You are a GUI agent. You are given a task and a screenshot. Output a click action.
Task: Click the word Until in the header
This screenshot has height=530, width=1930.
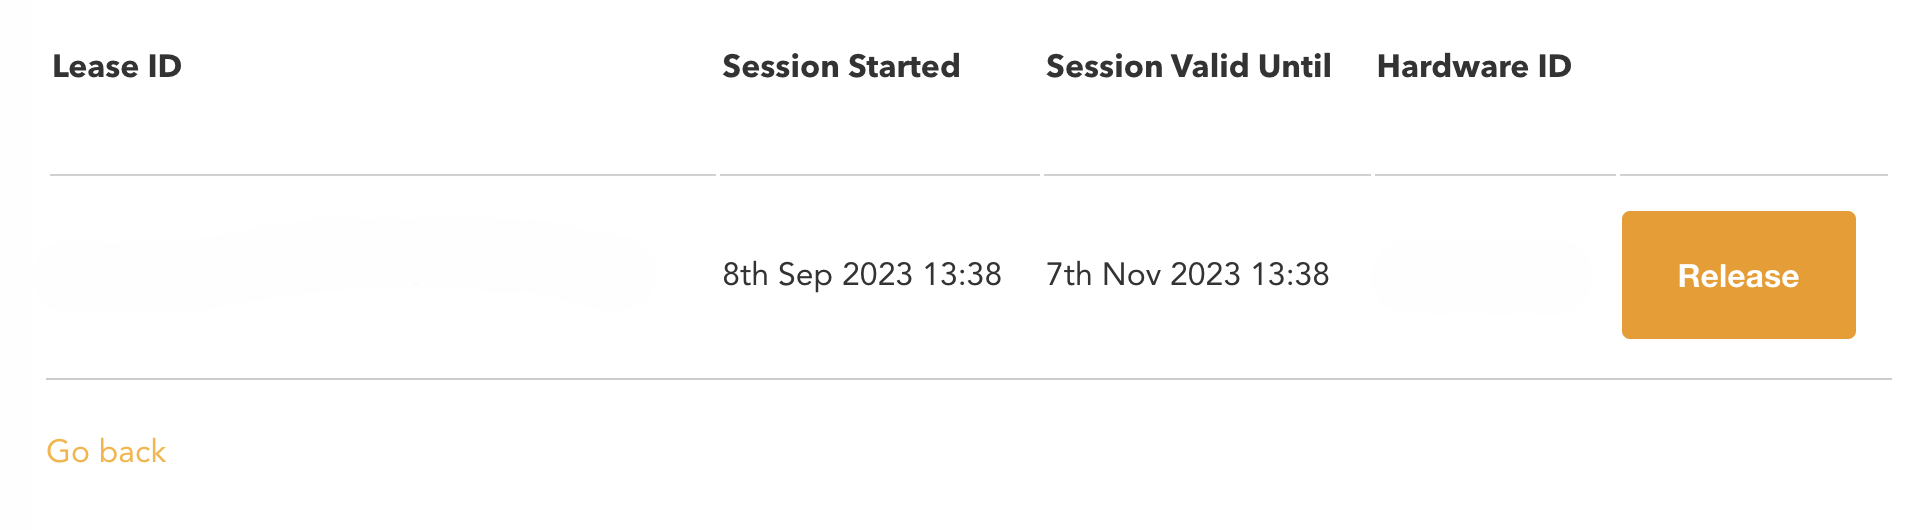1295,66
